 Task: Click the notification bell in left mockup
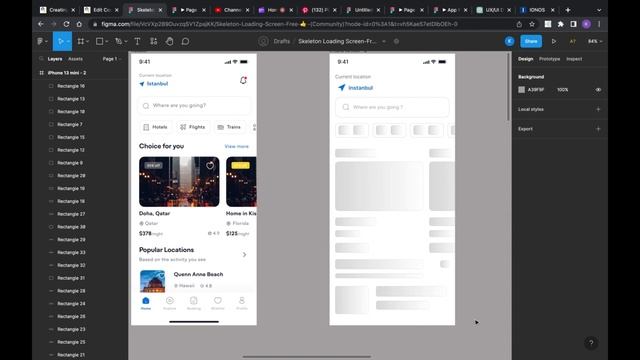(x=243, y=80)
